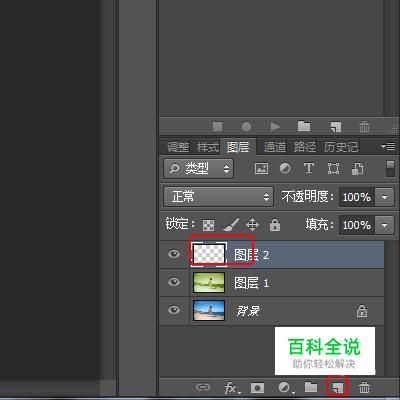Screen dimensions: 400x400
Task: Open the 不透明度 slider arrow
Action: (384, 197)
